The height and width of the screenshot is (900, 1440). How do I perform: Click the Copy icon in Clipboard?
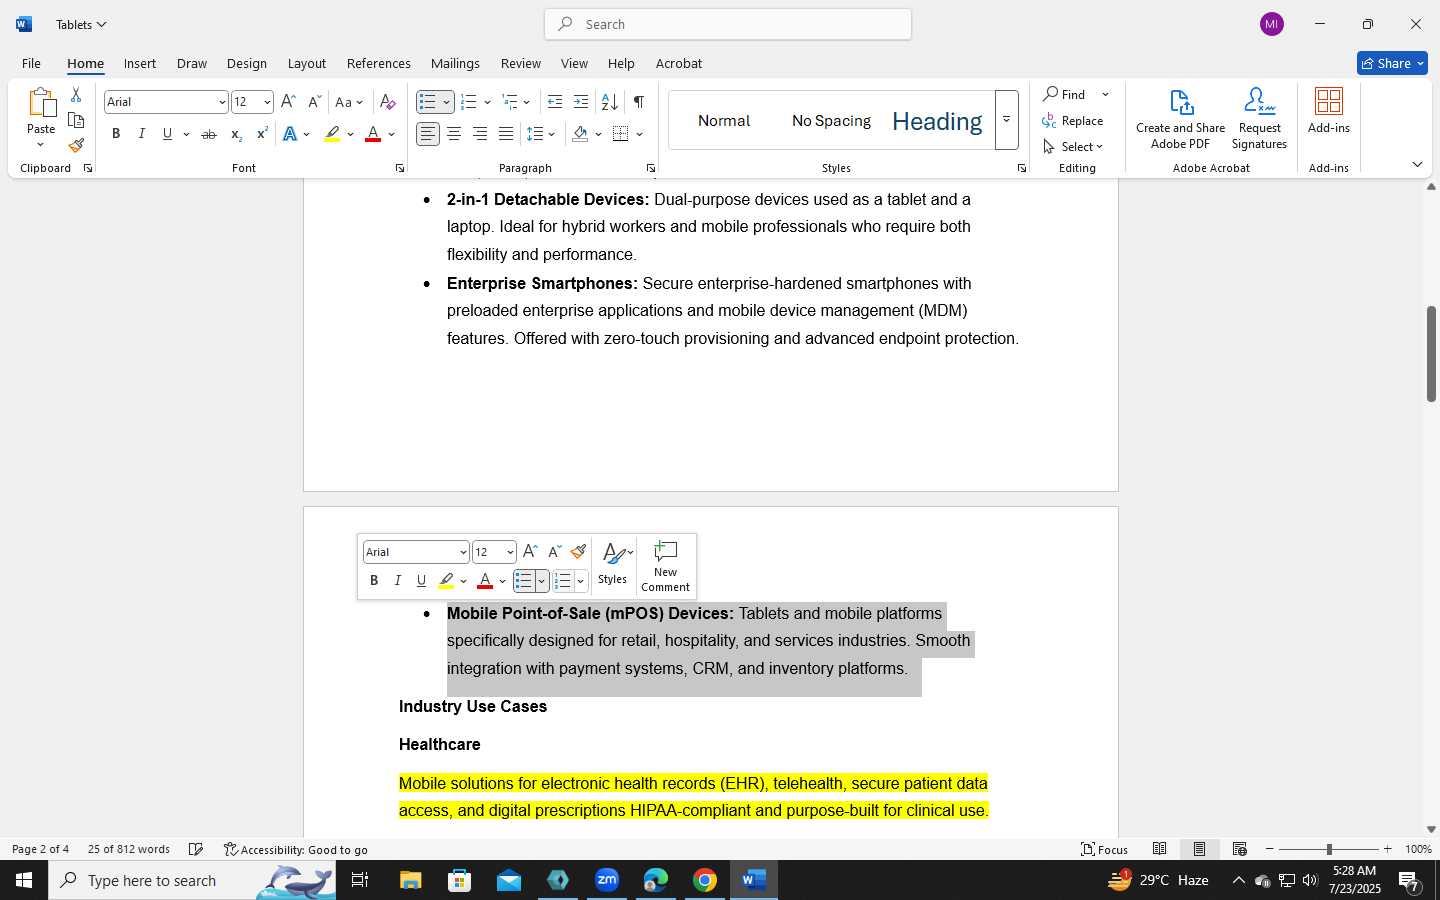point(76,120)
